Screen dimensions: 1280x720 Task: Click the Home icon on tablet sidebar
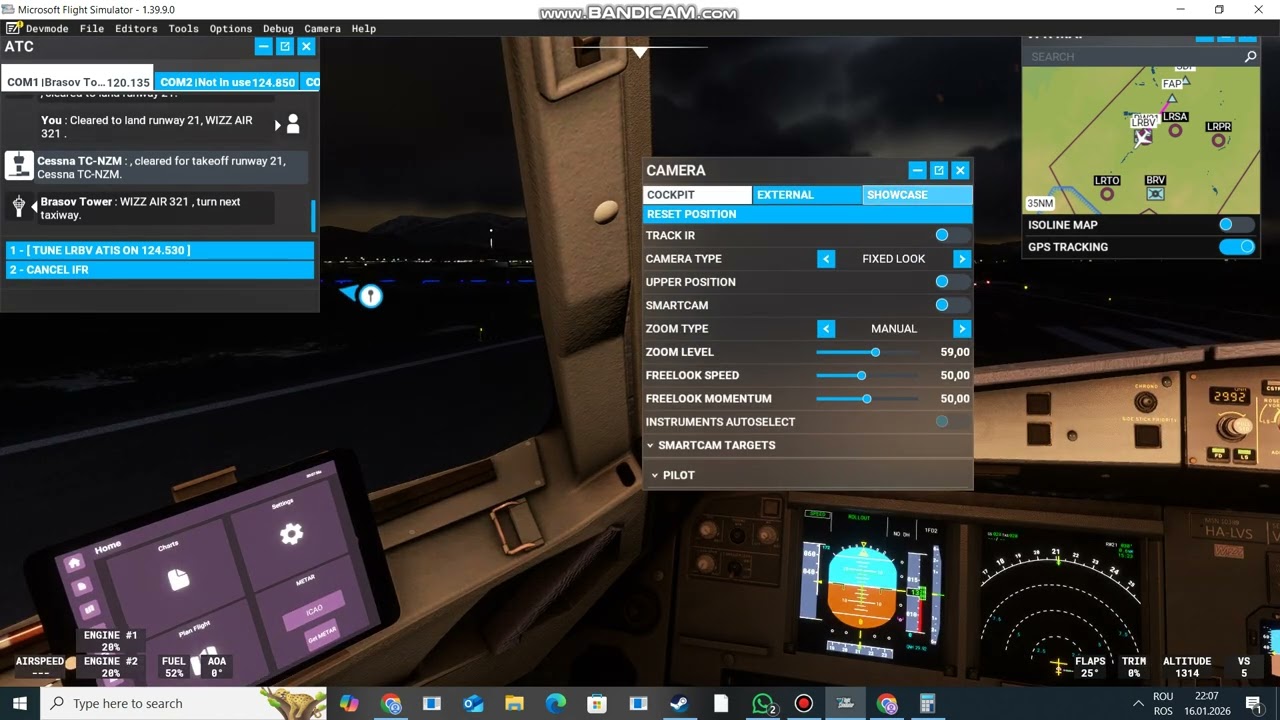point(73,563)
